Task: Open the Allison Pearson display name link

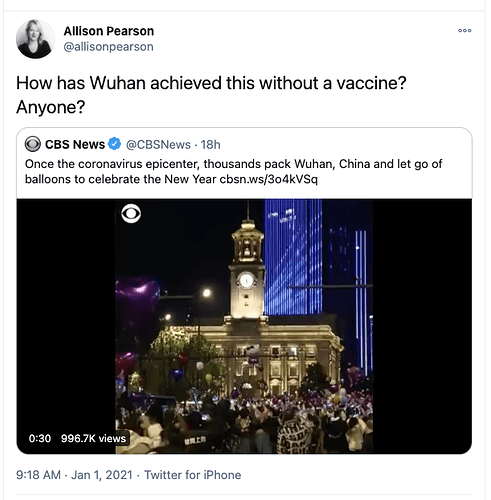Action: (x=109, y=31)
